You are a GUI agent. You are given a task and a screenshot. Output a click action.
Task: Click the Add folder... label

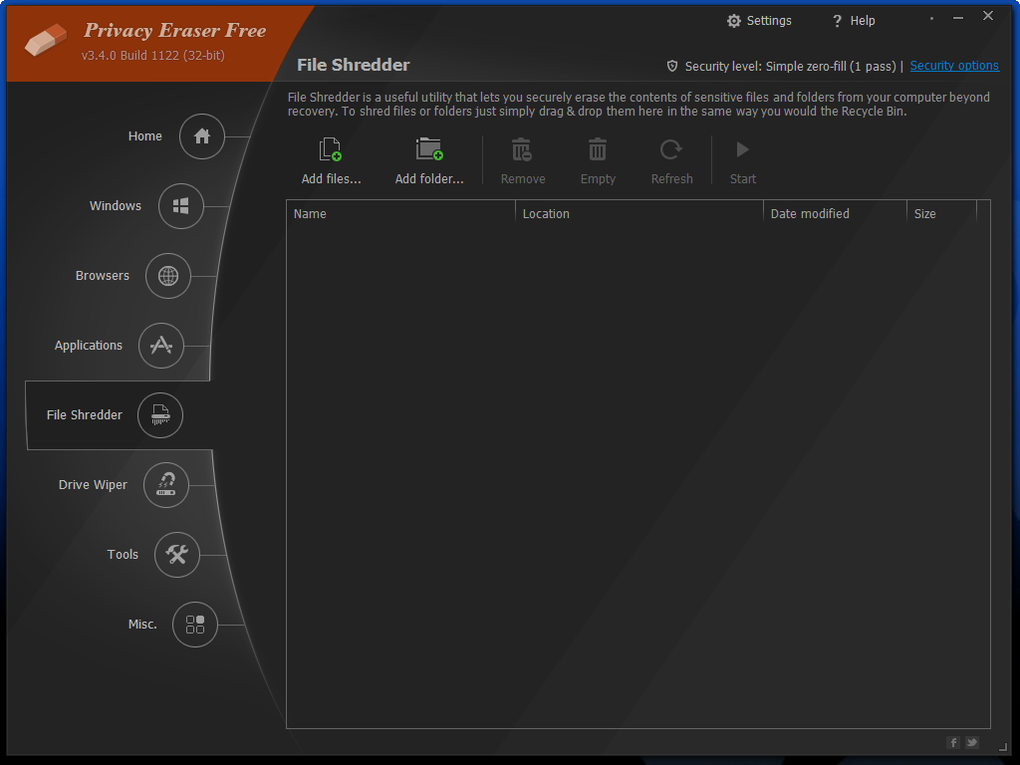[429, 179]
